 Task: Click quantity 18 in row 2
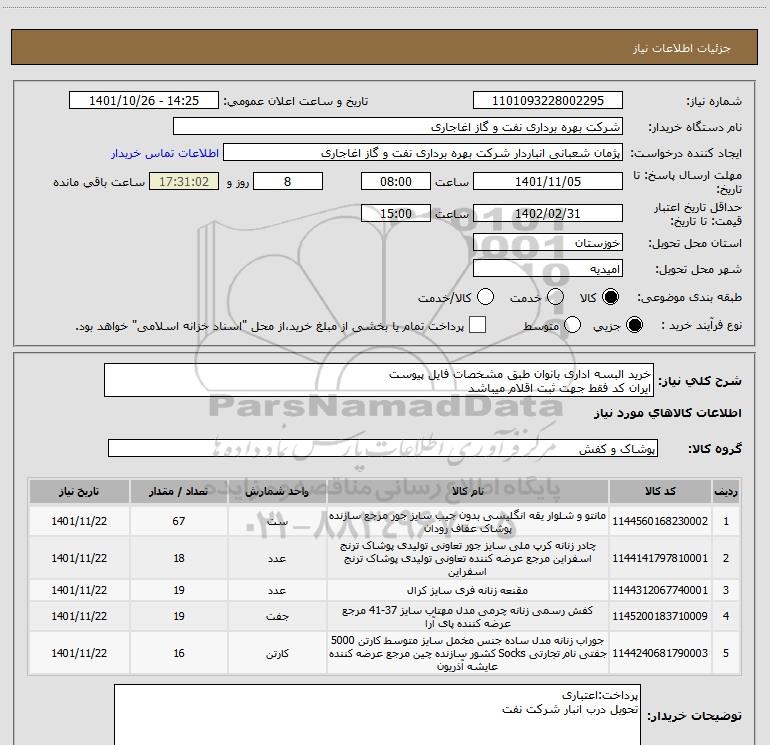click(179, 558)
